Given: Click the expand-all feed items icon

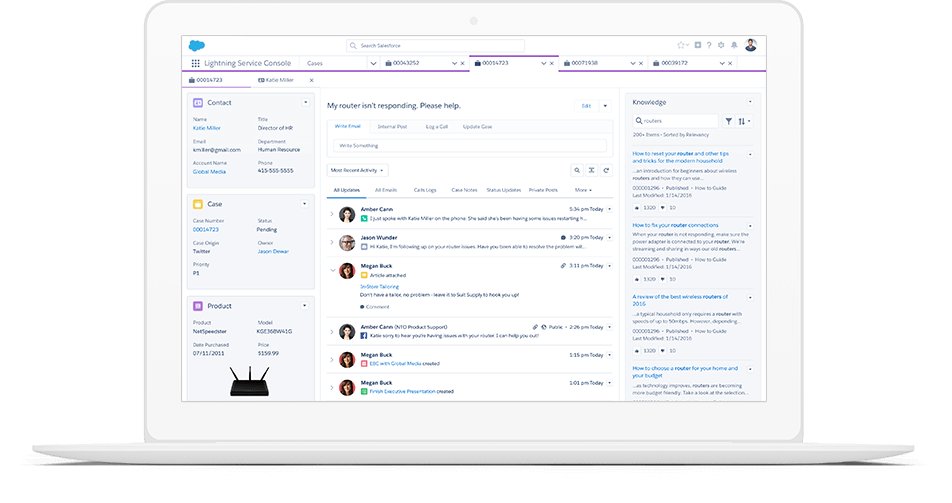Looking at the screenshot, I should point(591,171).
